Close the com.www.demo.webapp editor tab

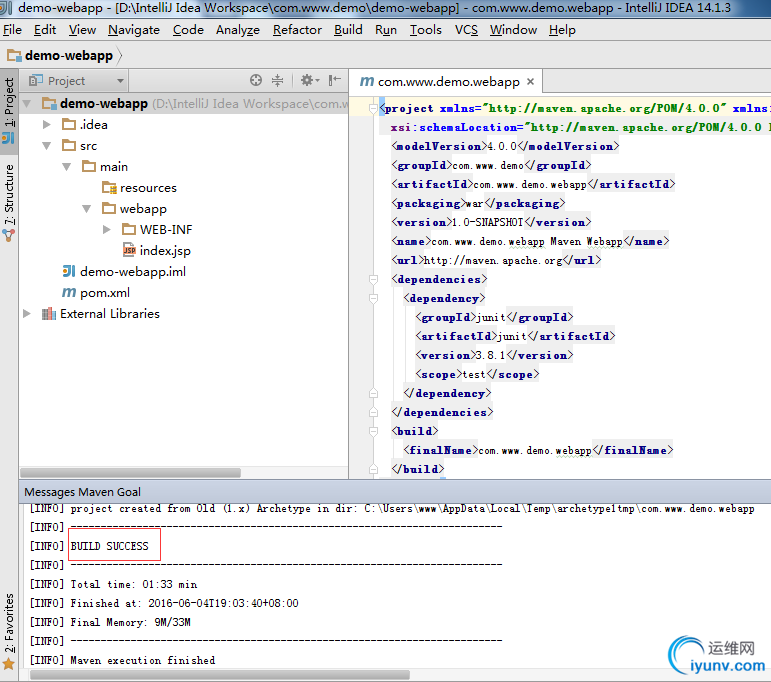coord(530,82)
